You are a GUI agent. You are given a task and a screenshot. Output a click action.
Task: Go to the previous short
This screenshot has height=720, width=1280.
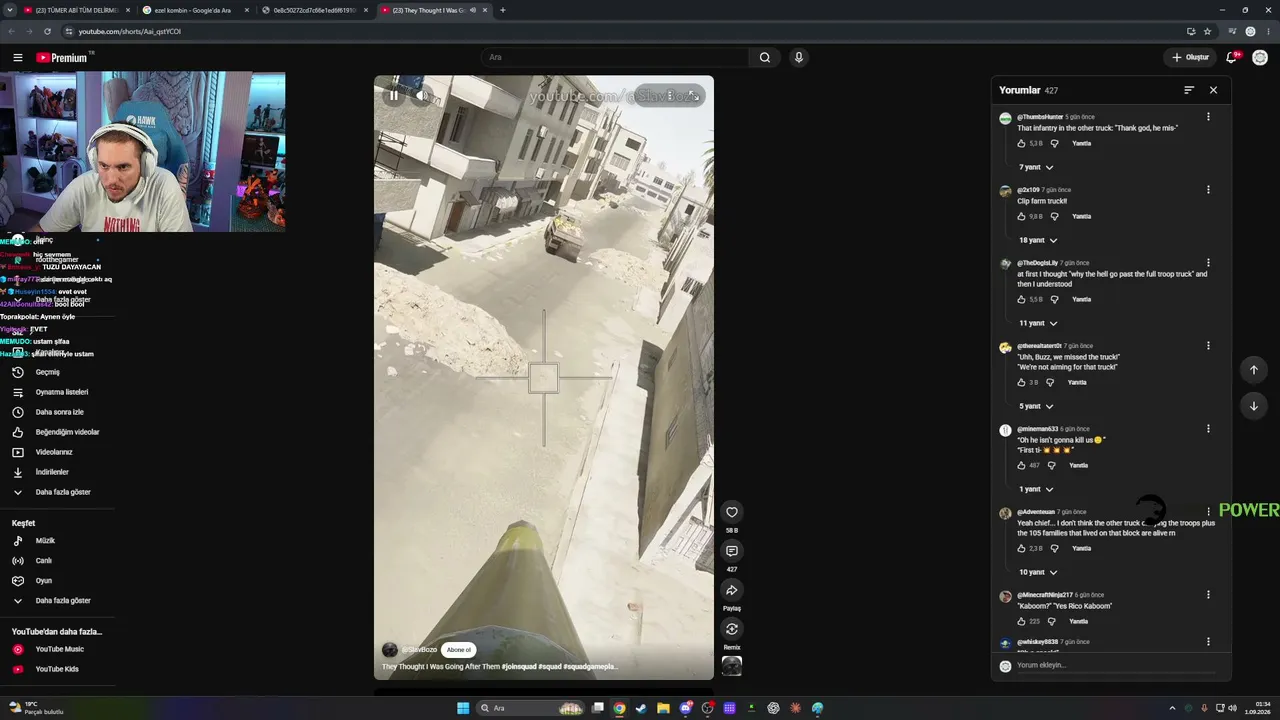point(1254,370)
